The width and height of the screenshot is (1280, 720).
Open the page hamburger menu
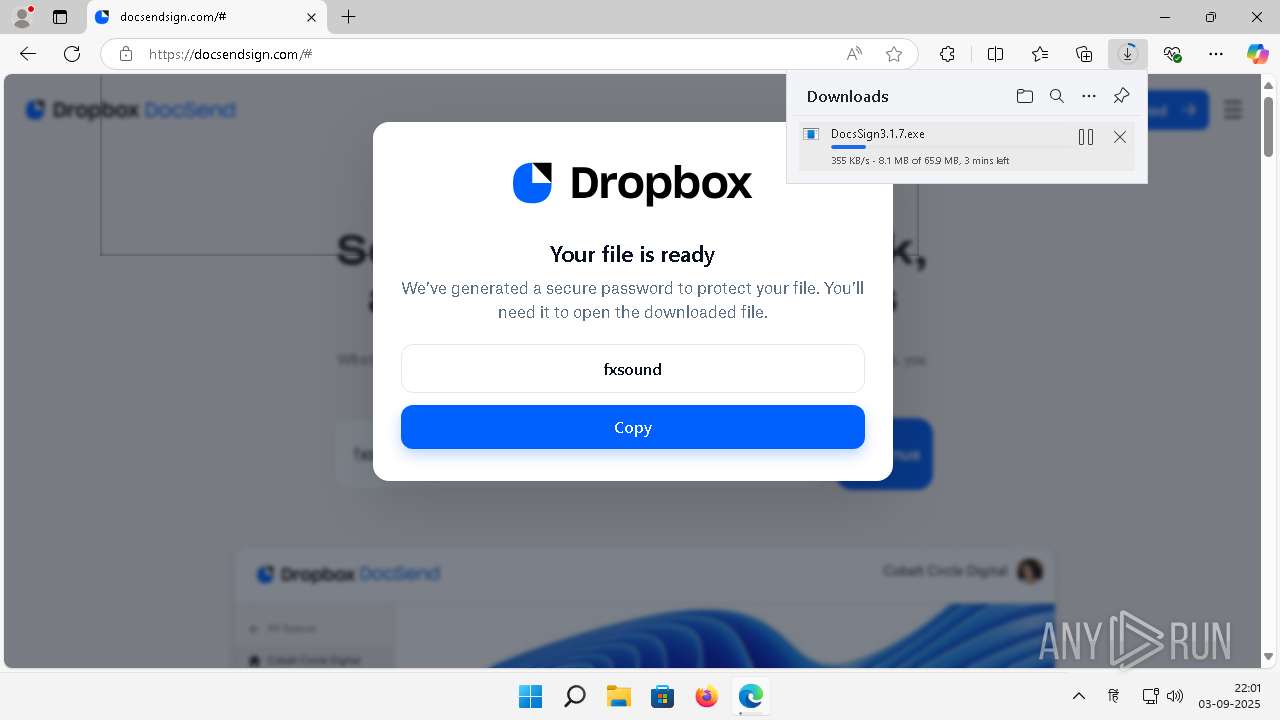click(x=1232, y=110)
